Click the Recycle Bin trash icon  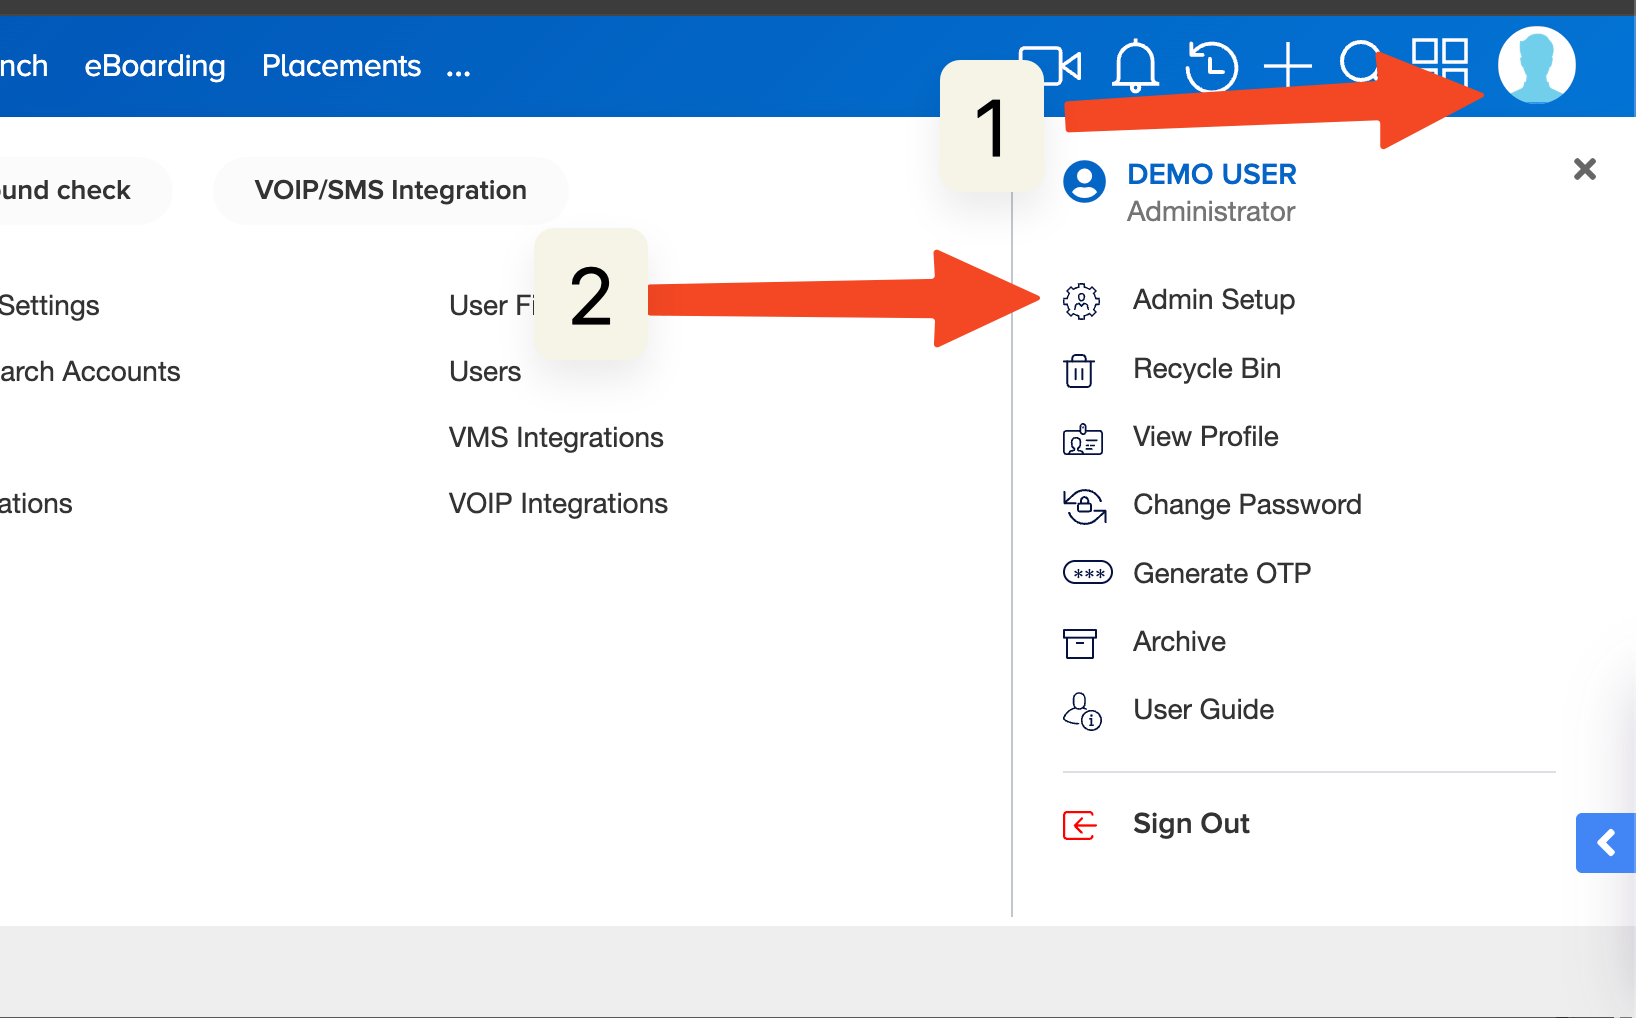click(1079, 370)
